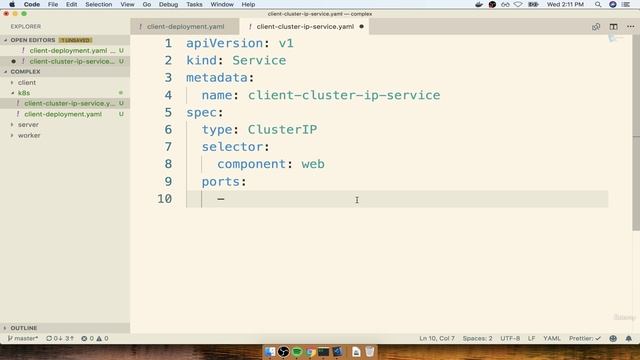Image resolution: width=640 pixels, height=360 pixels.
Task: Click the EXPLORER panel title
Action: 26,27
